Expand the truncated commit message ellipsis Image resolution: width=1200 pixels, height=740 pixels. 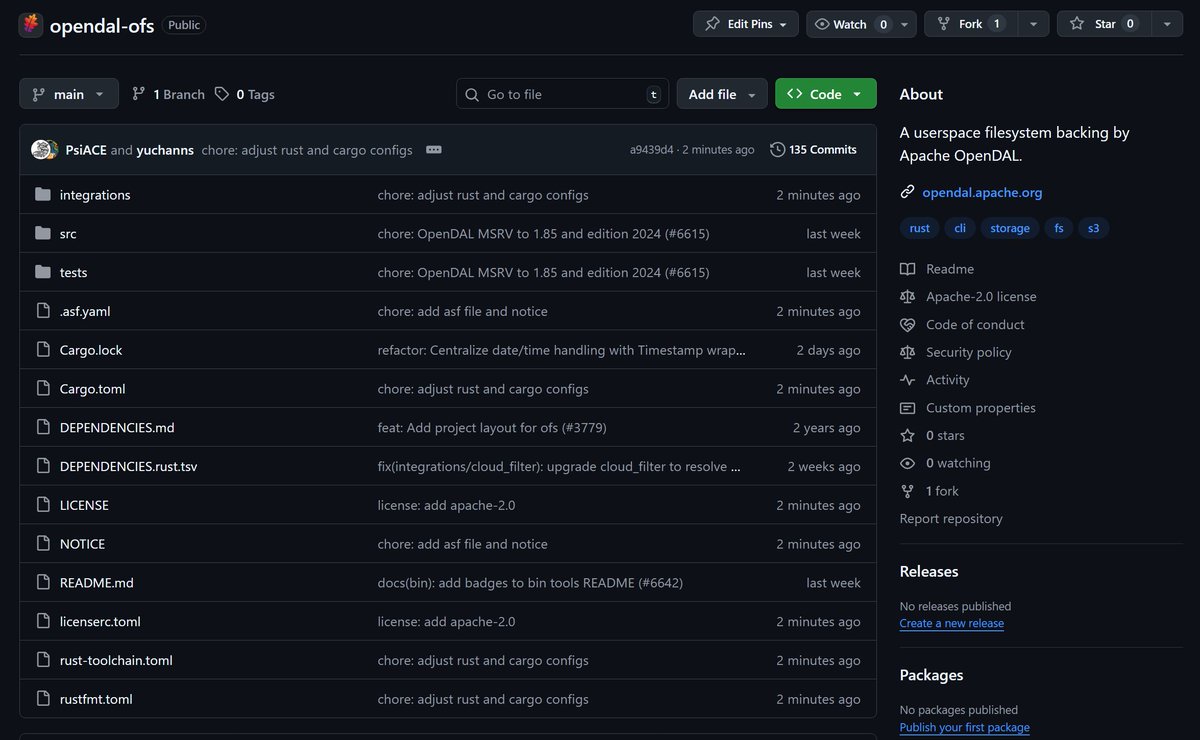433,149
